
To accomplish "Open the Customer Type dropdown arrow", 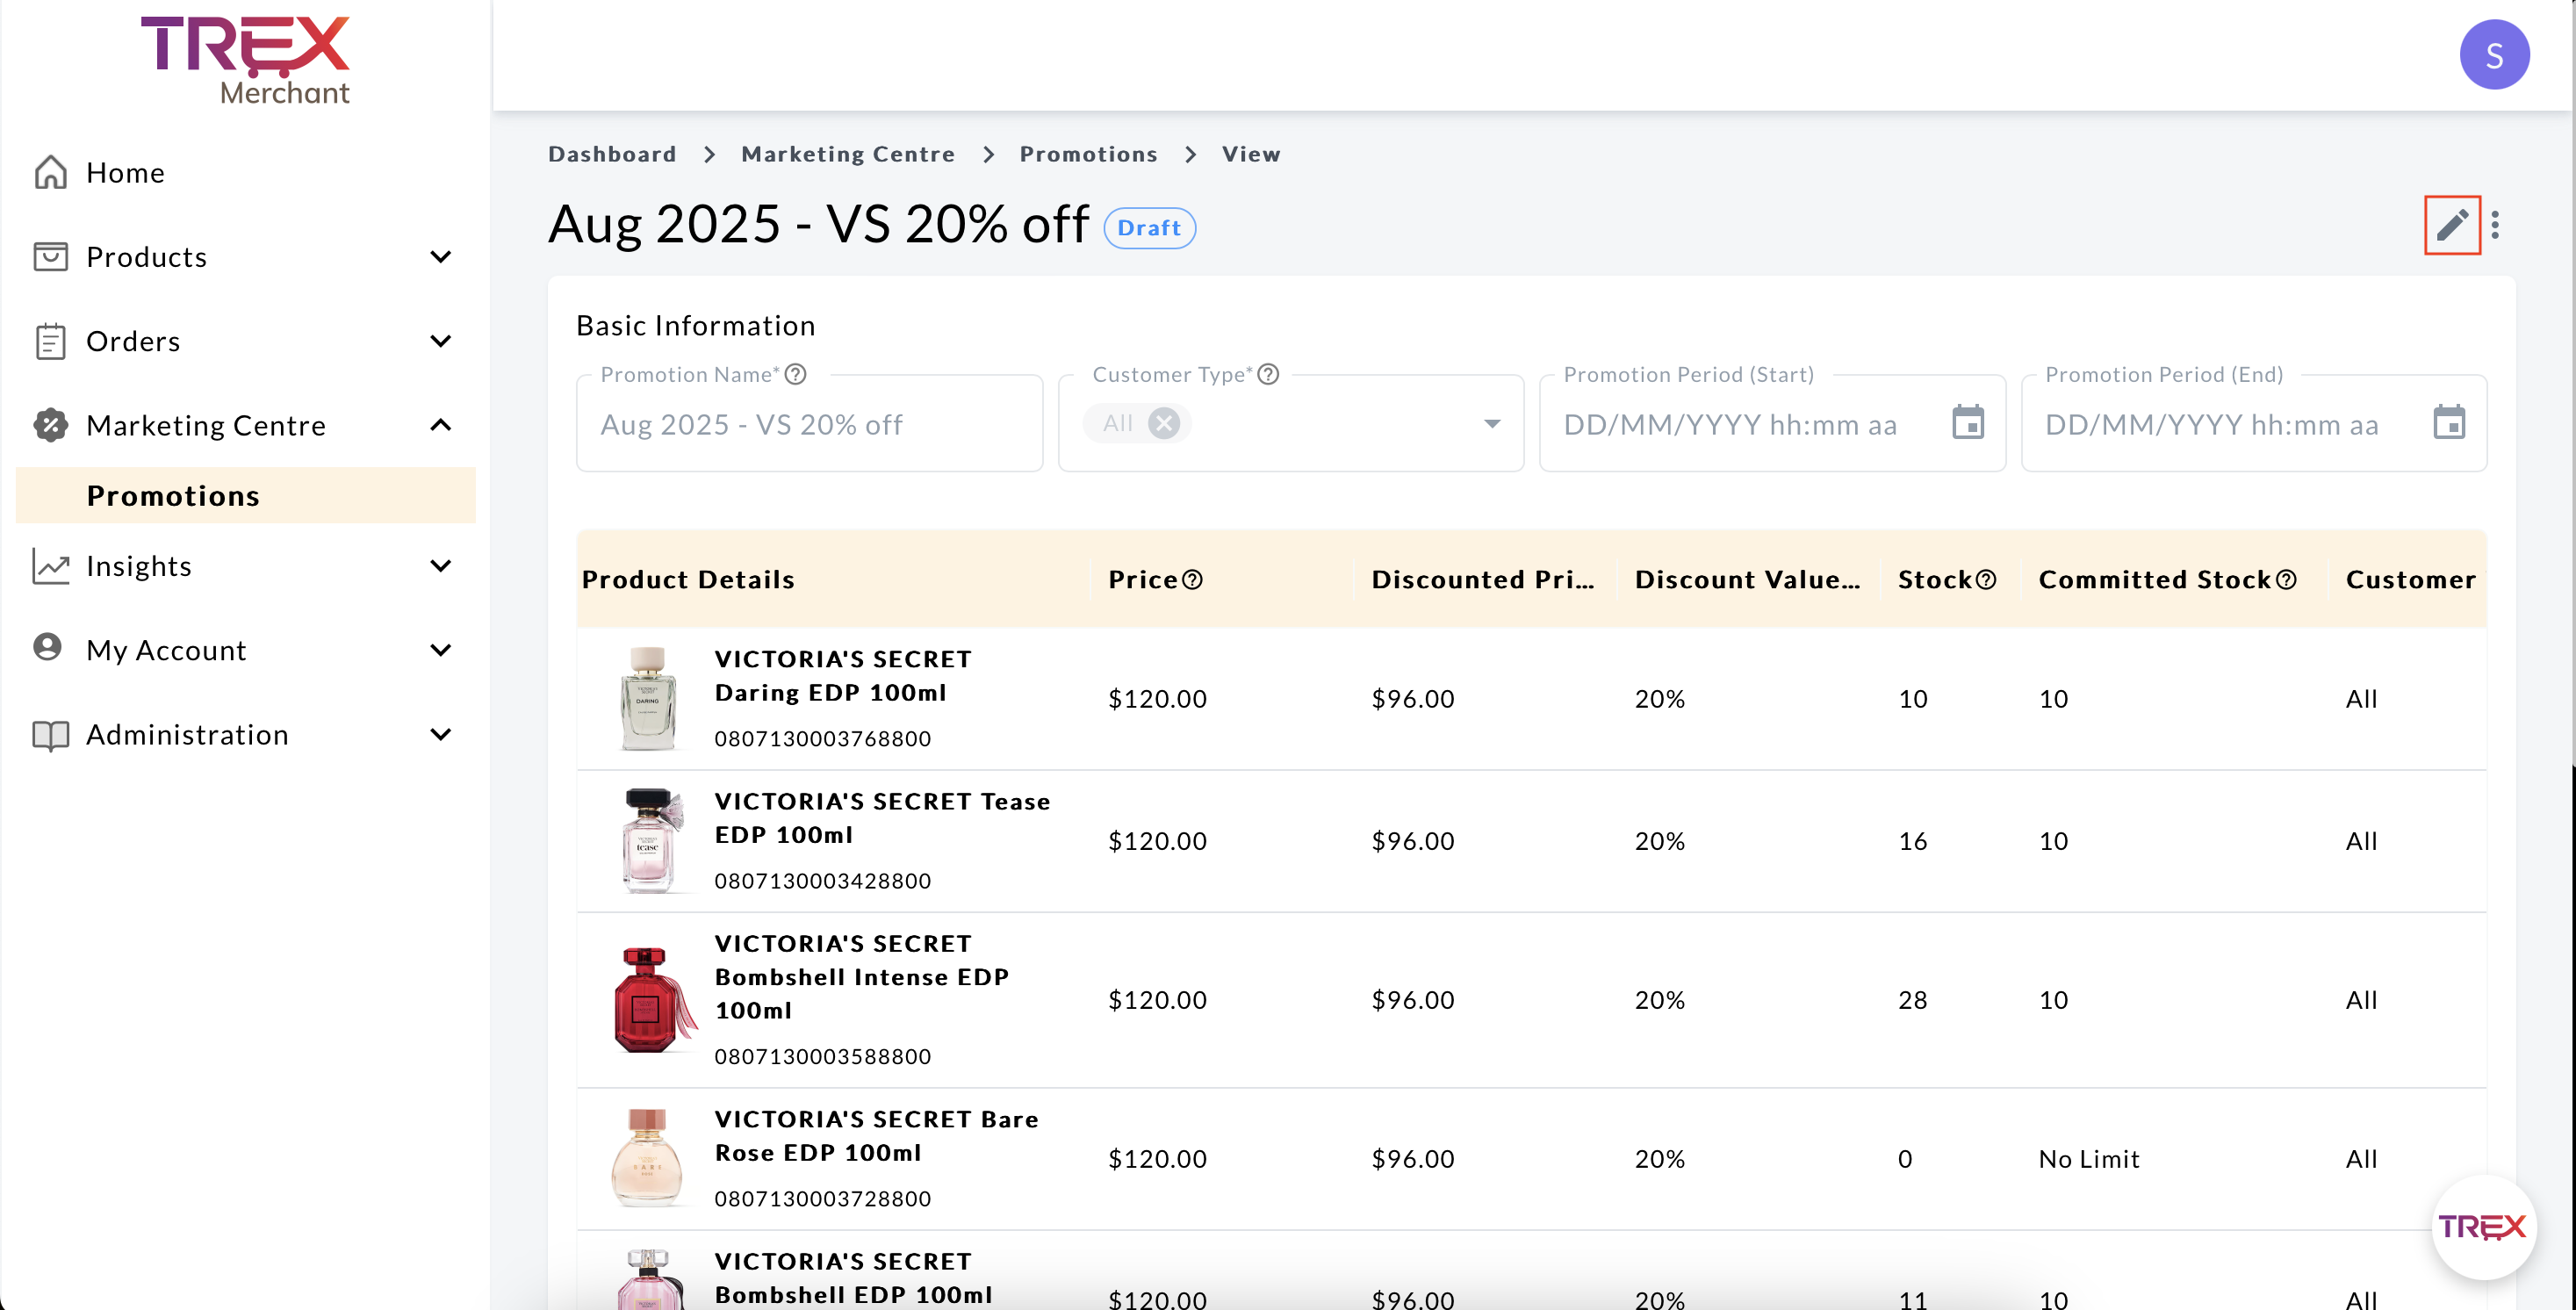I will (x=1491, y=423).
